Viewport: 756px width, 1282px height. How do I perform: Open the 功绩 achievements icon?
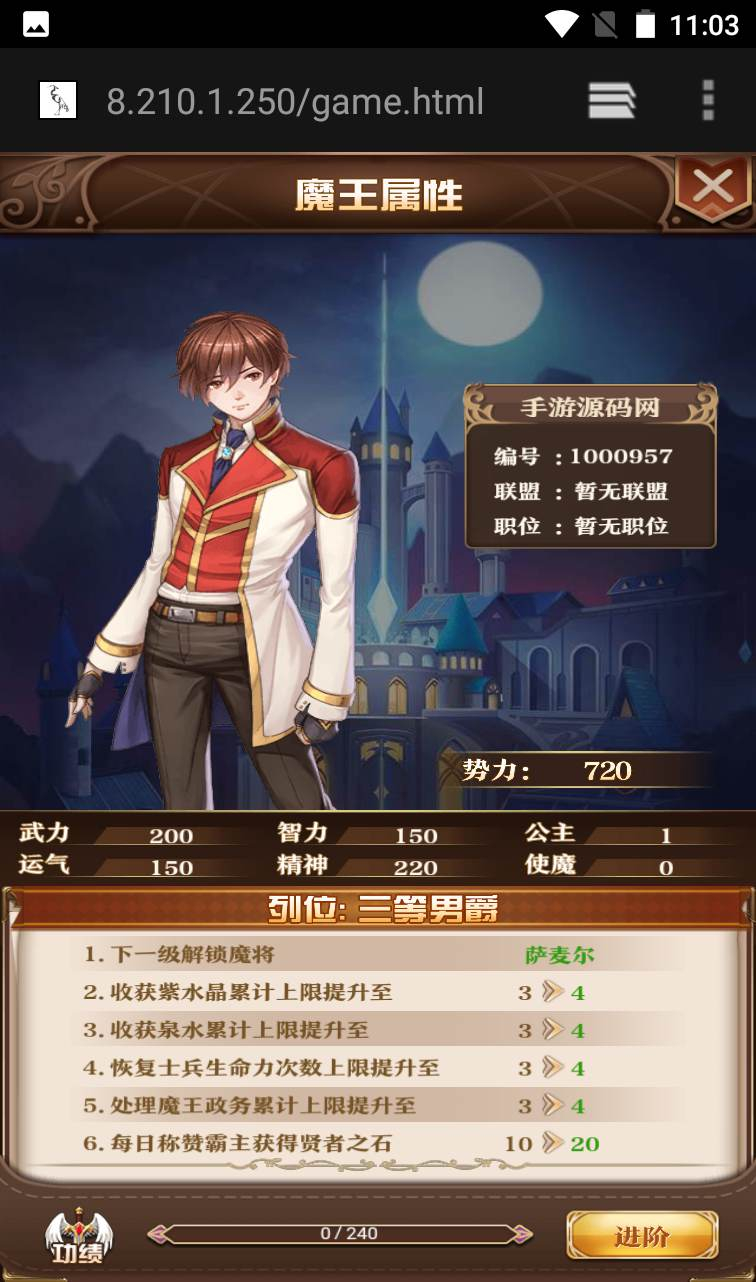coord(79,1235)
